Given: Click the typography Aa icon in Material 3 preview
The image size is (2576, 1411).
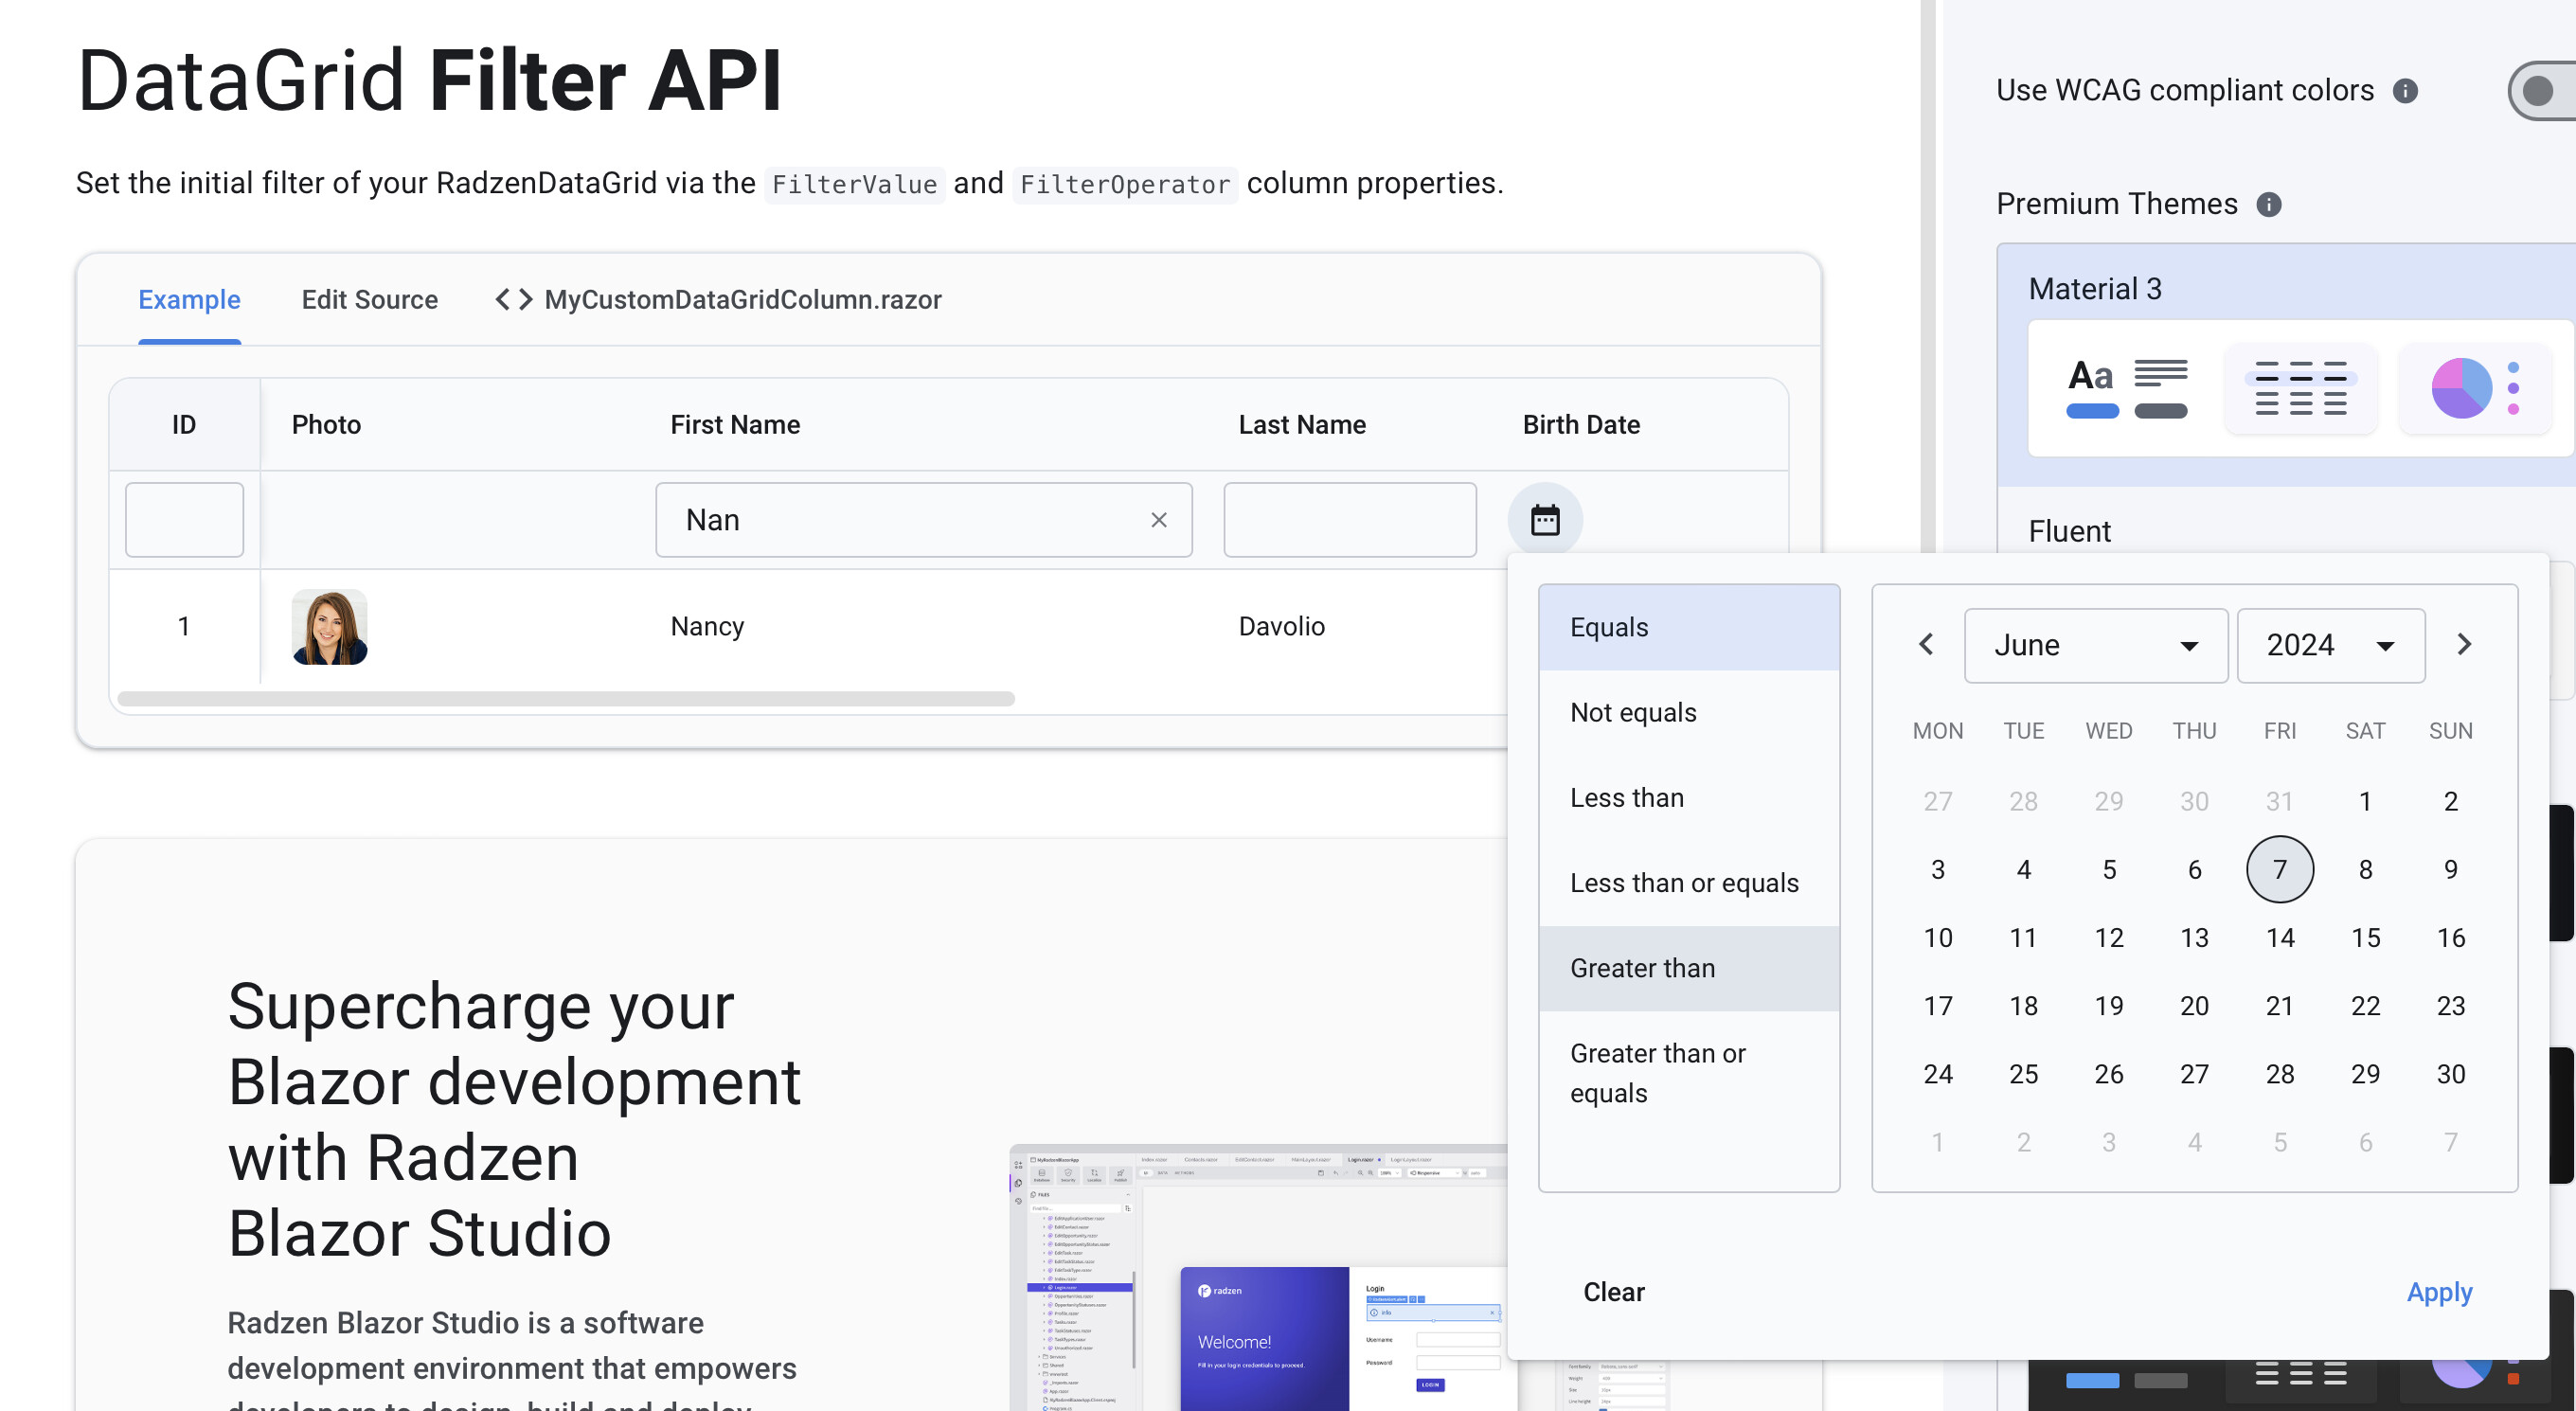Looking at the screenshot, I should [x=2093, y=378].
